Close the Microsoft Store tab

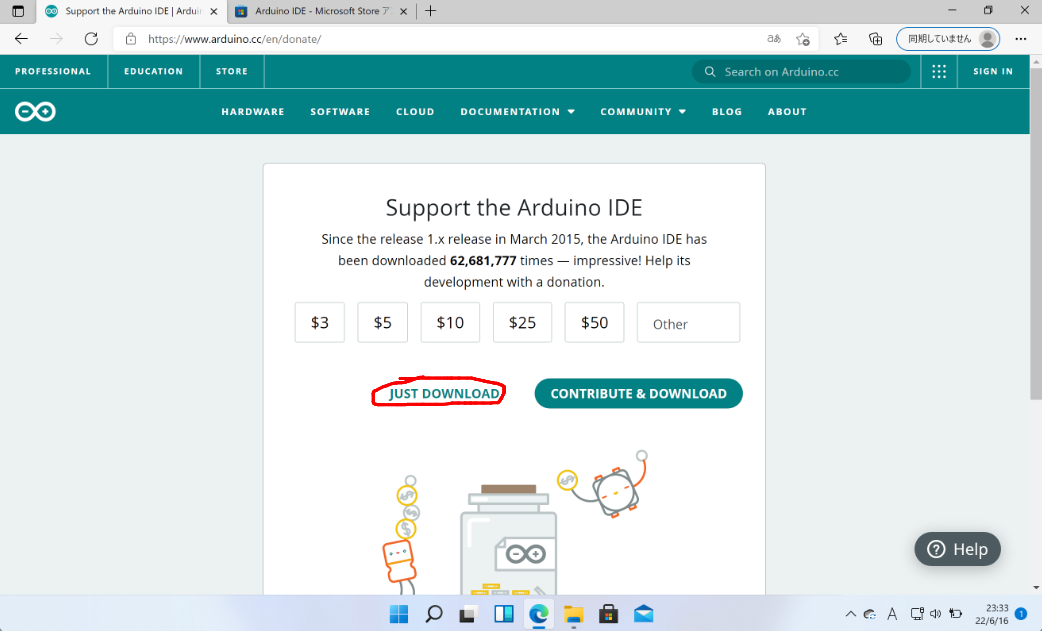403,11
